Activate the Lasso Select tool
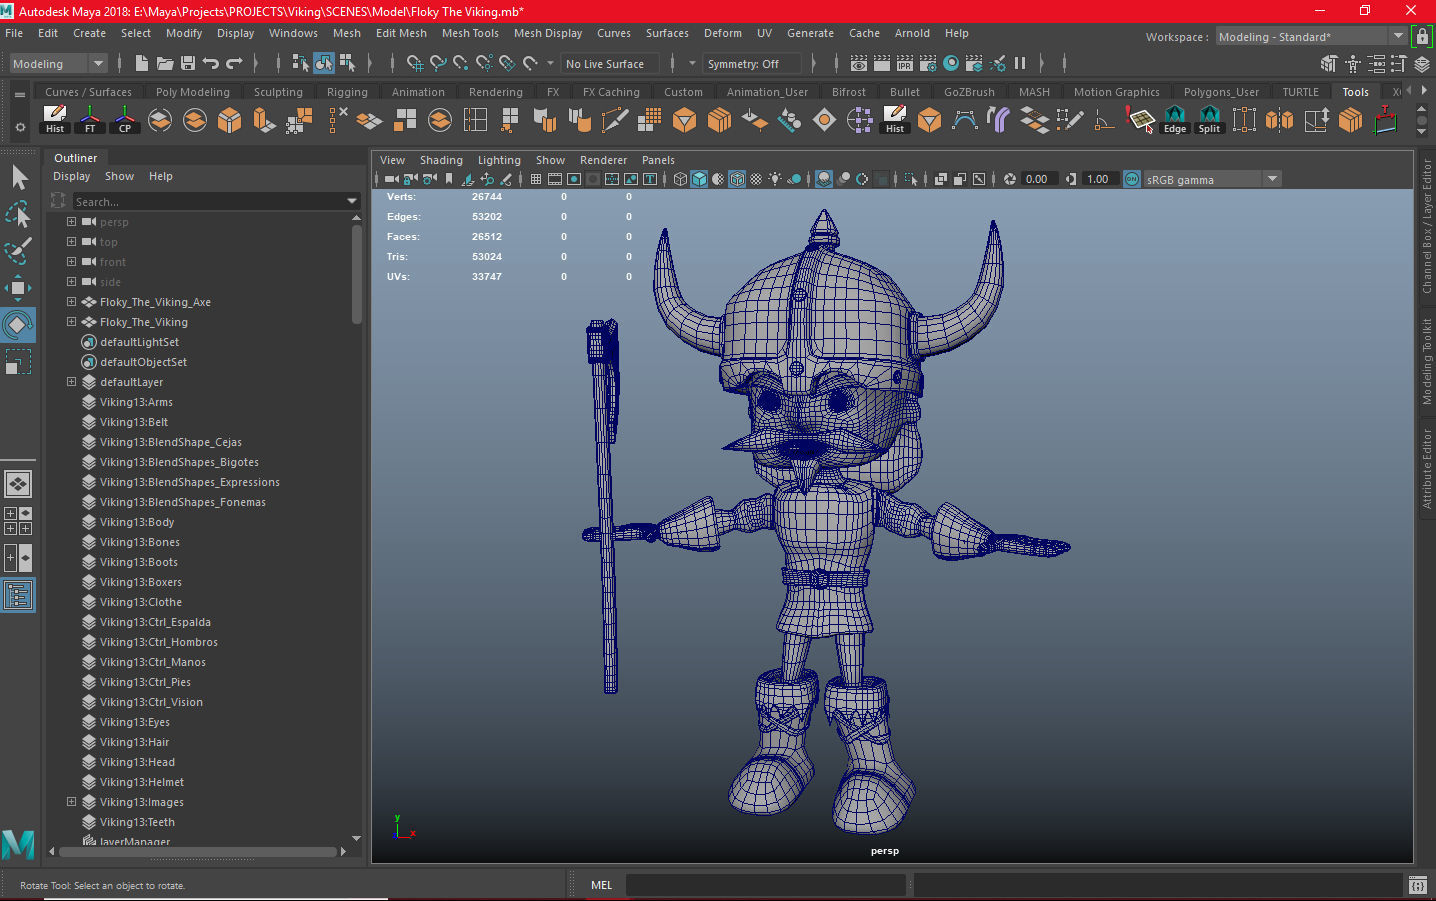Viewport: 1436px width, 901px height. [x=19, y=214]
